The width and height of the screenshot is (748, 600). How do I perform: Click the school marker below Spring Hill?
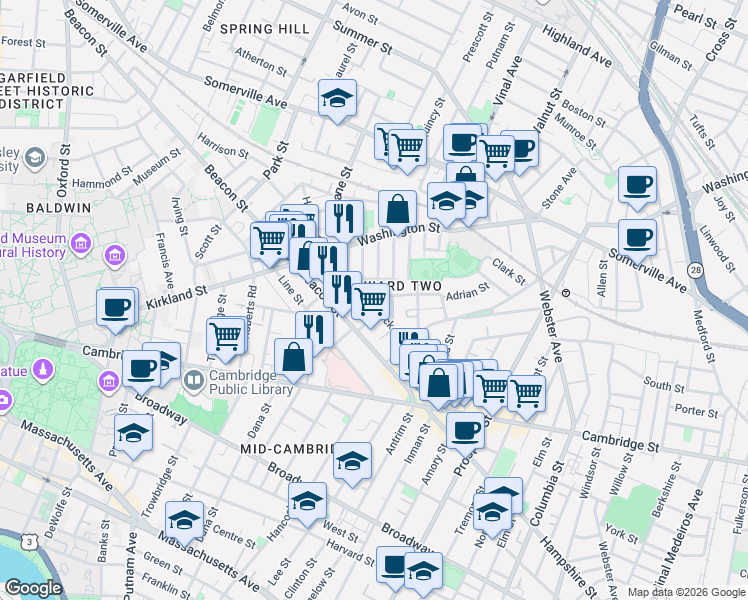pos(337,98)
